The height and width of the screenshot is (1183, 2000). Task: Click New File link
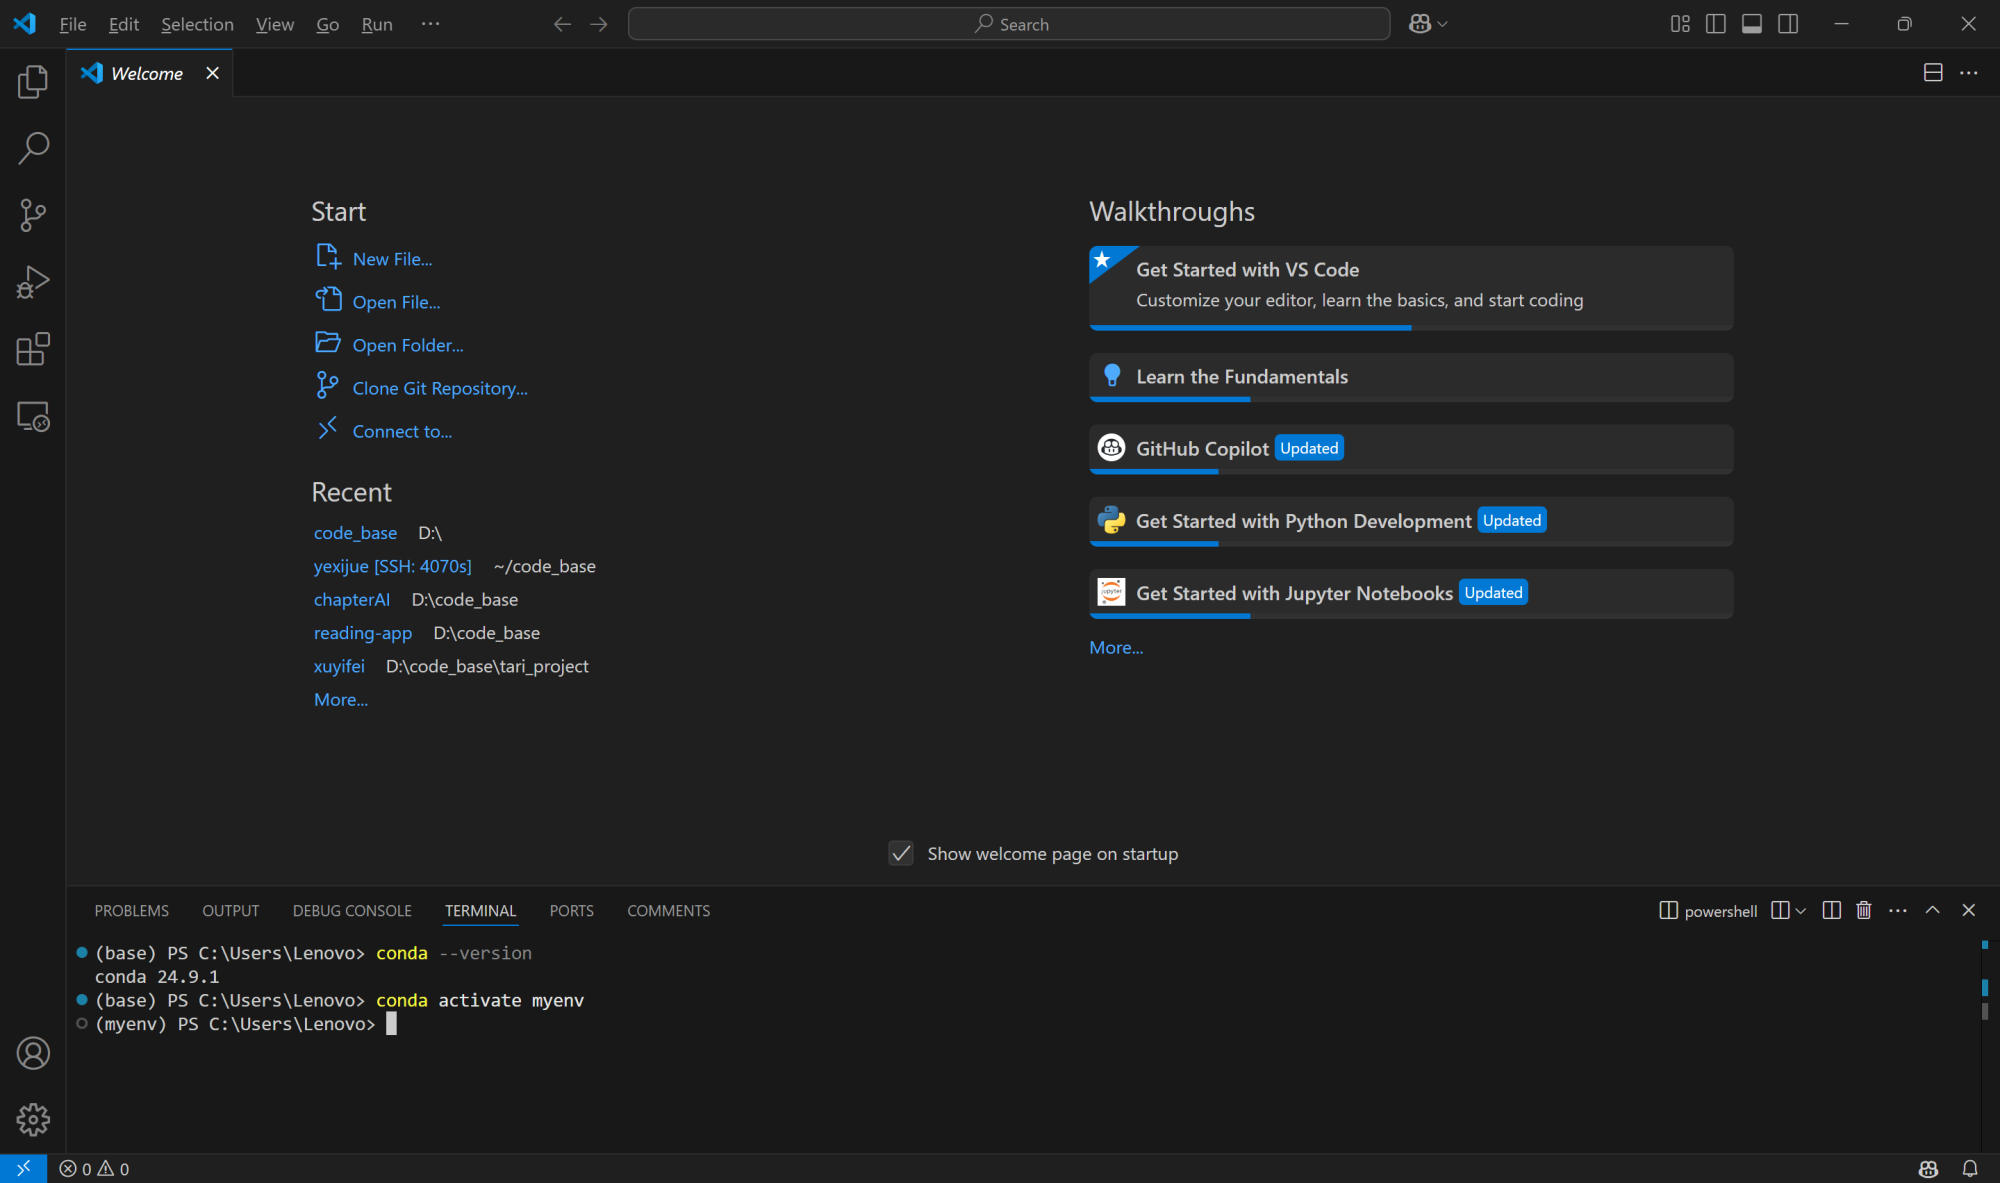tap(392, 258)
